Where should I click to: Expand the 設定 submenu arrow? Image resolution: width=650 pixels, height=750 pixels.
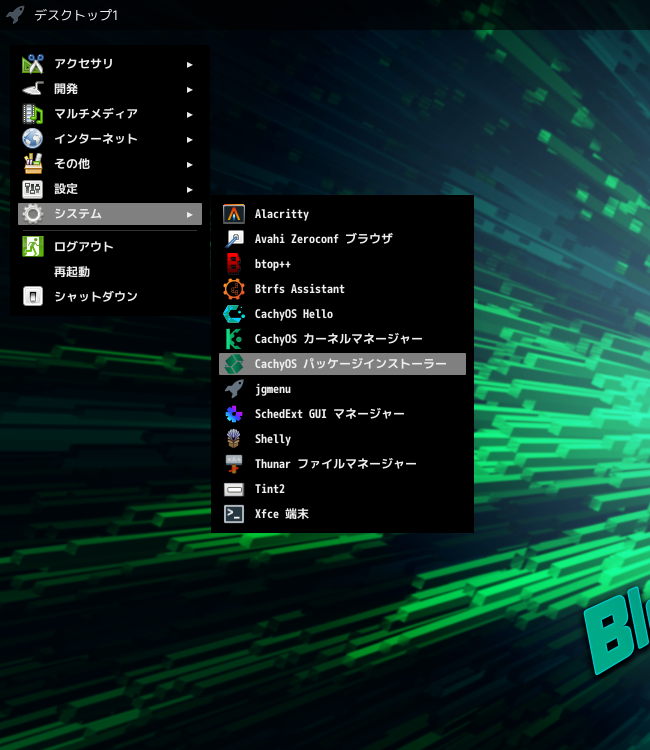point(190,189)
